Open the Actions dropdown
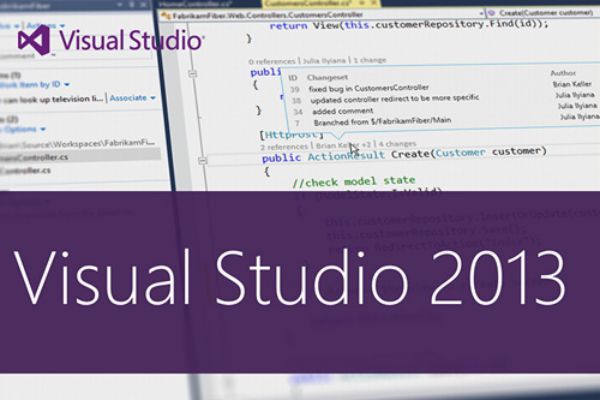The height and width of the screenshot is (400, 600). pyautogui.click(x=45, y=26)
